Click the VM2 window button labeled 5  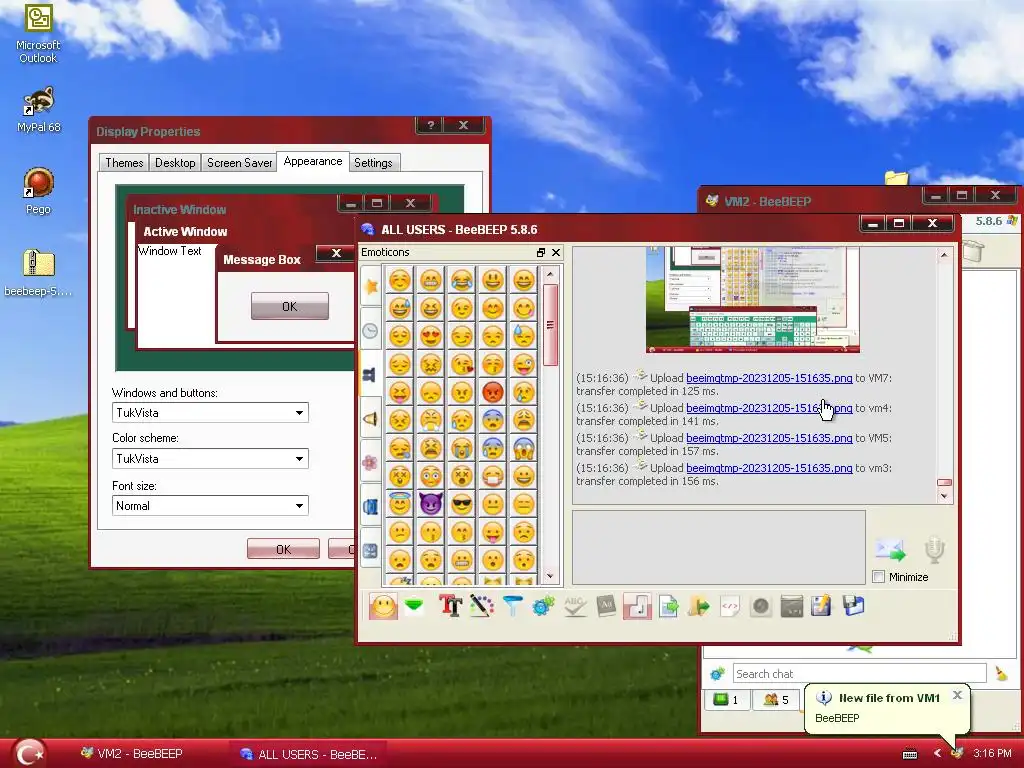[776, 700]
